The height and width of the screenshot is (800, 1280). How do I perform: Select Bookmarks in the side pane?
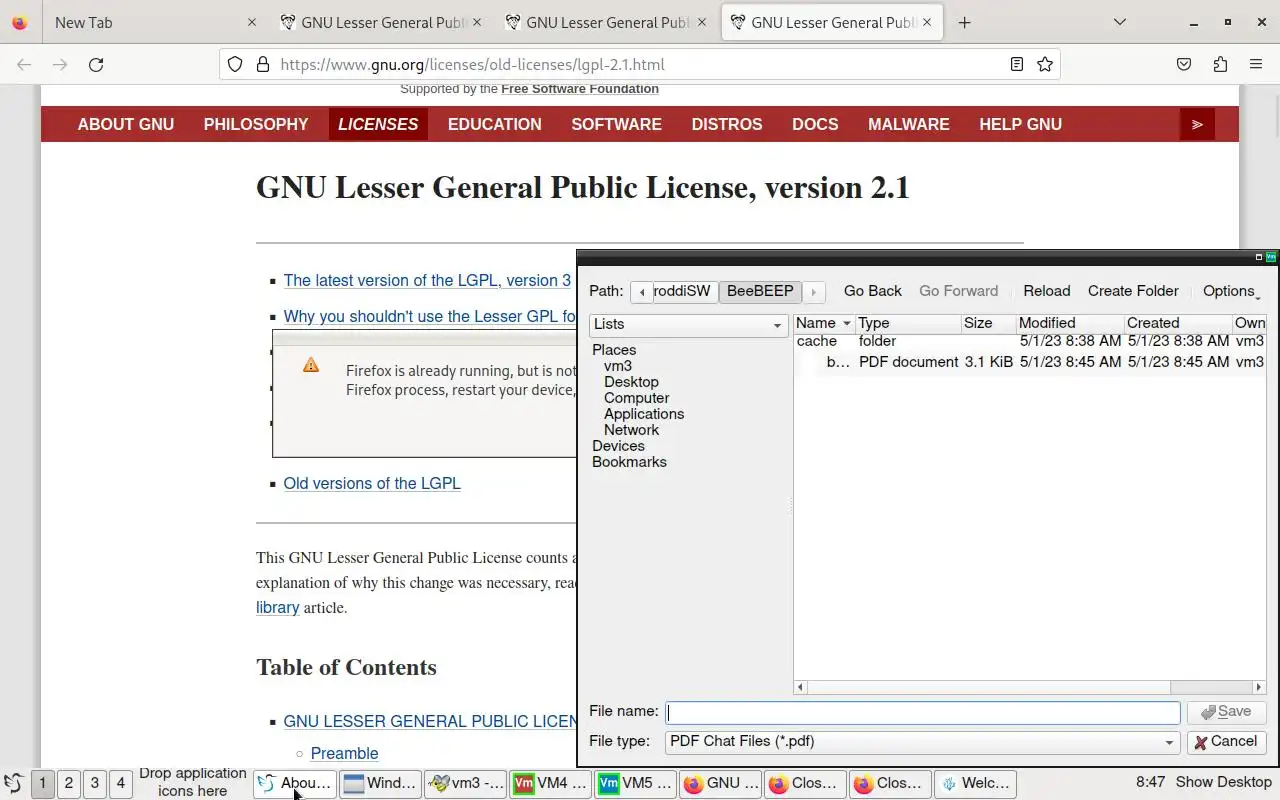[x=629, y=462]
